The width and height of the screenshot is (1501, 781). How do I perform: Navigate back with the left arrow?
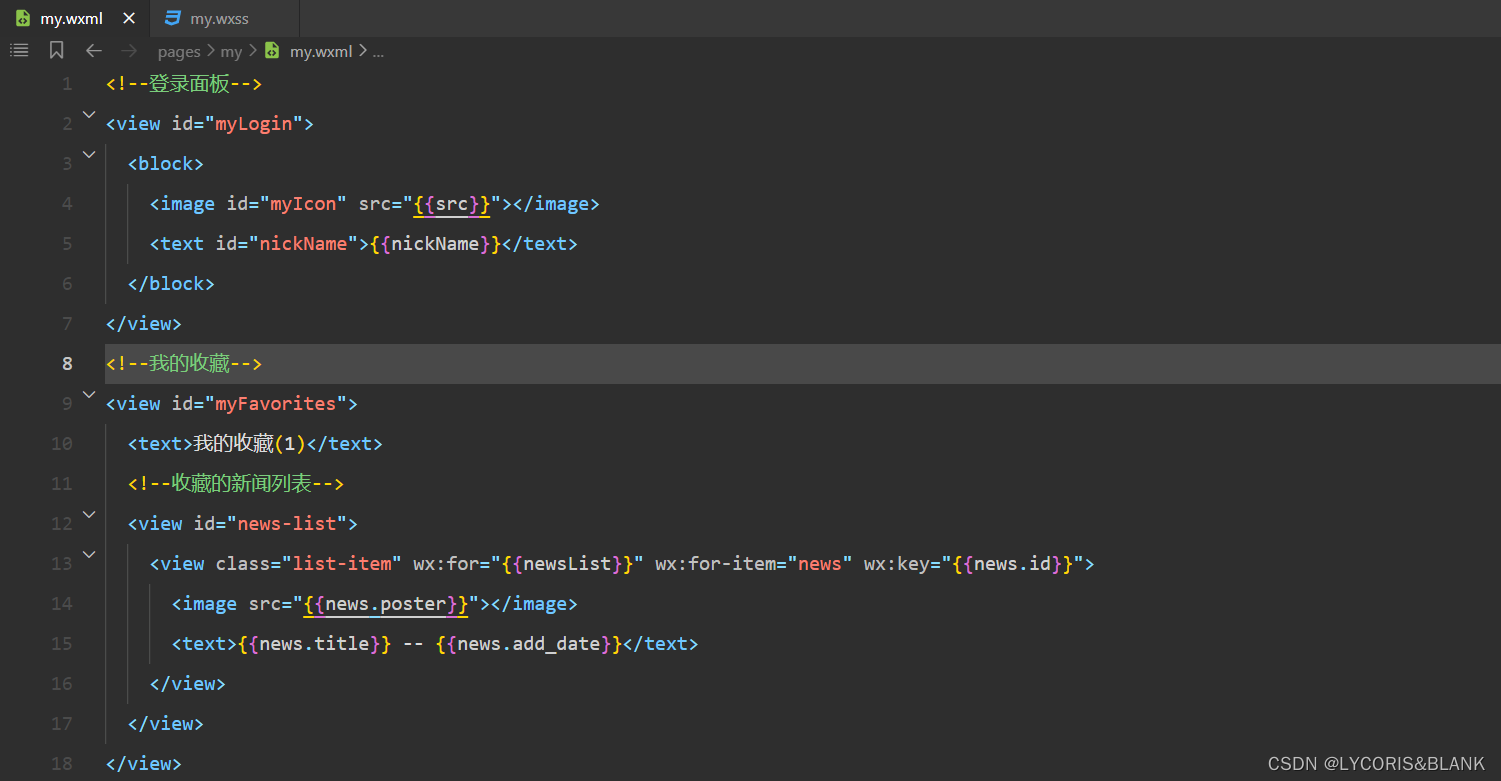tap(94, 50)
